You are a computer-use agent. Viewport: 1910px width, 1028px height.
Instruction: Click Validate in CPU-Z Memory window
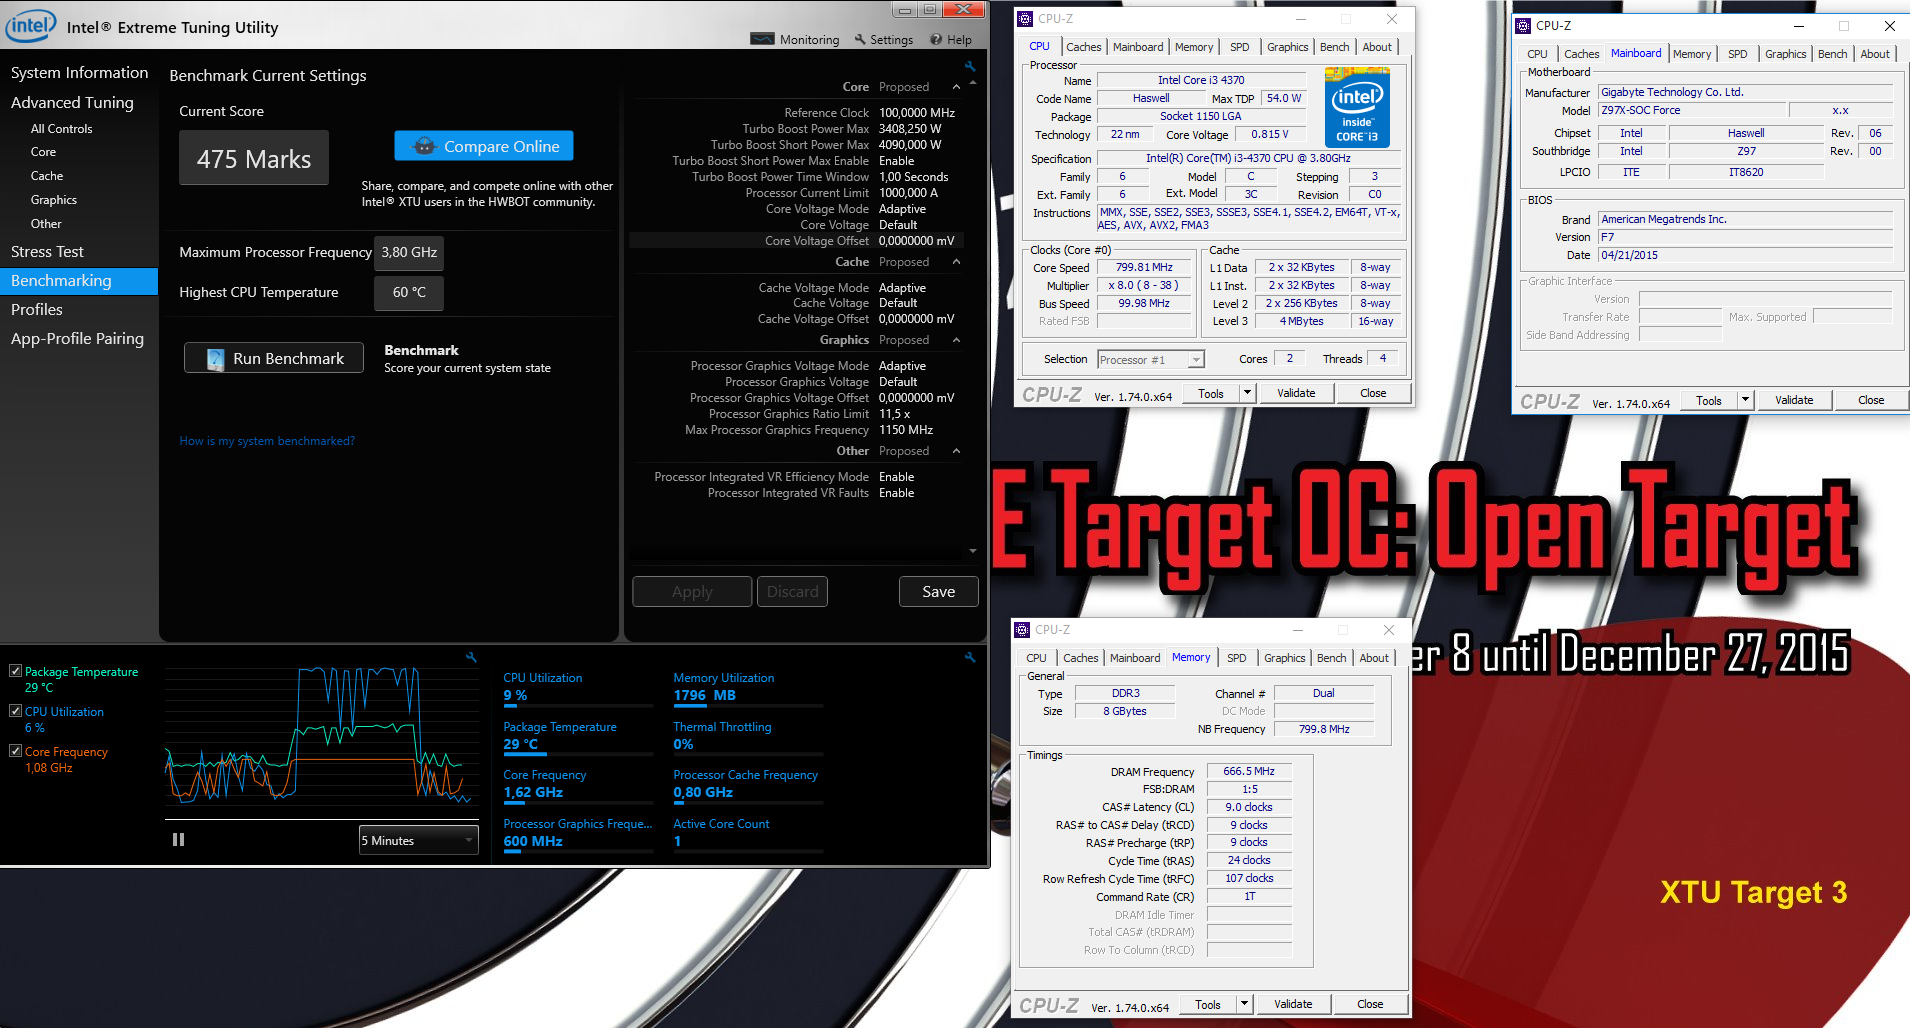tap(1293, 1004)
